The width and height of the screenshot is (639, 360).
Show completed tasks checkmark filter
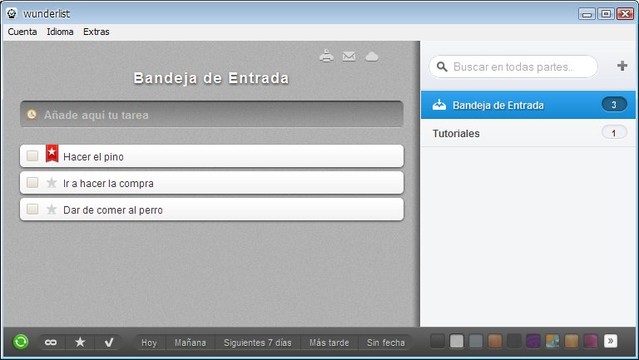(109, 342)
